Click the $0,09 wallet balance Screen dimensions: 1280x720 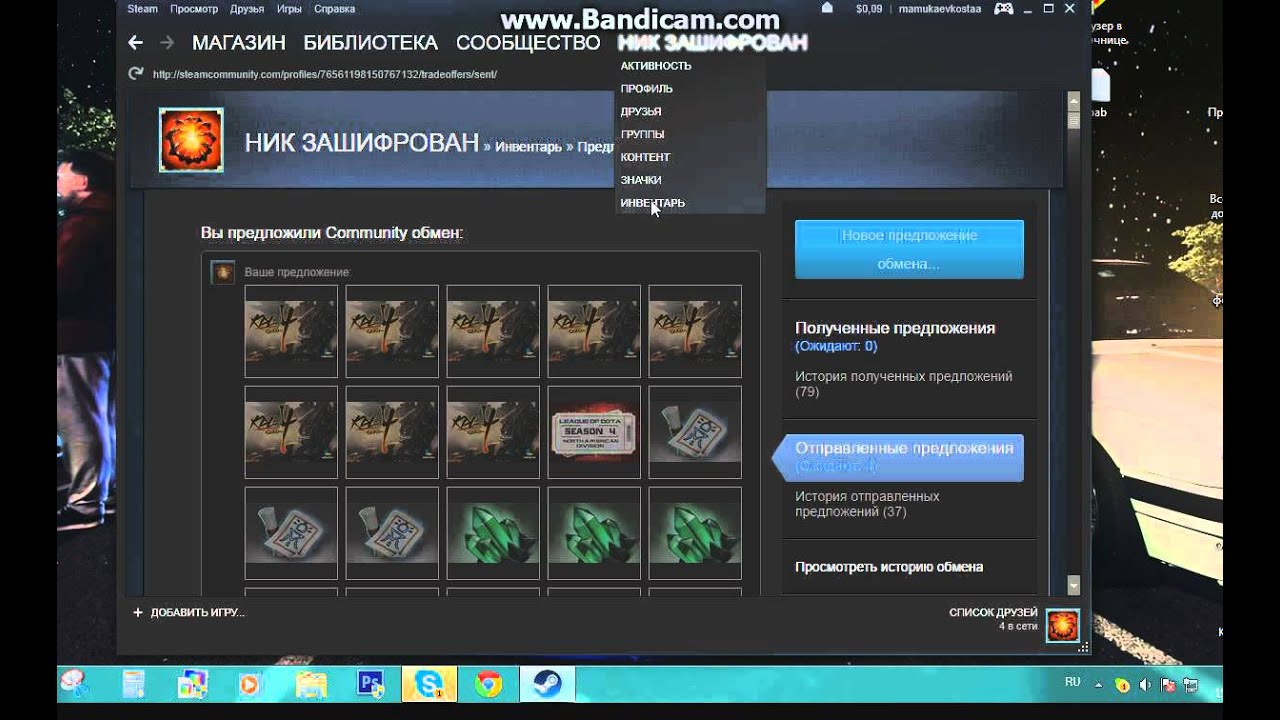[869, 9]
